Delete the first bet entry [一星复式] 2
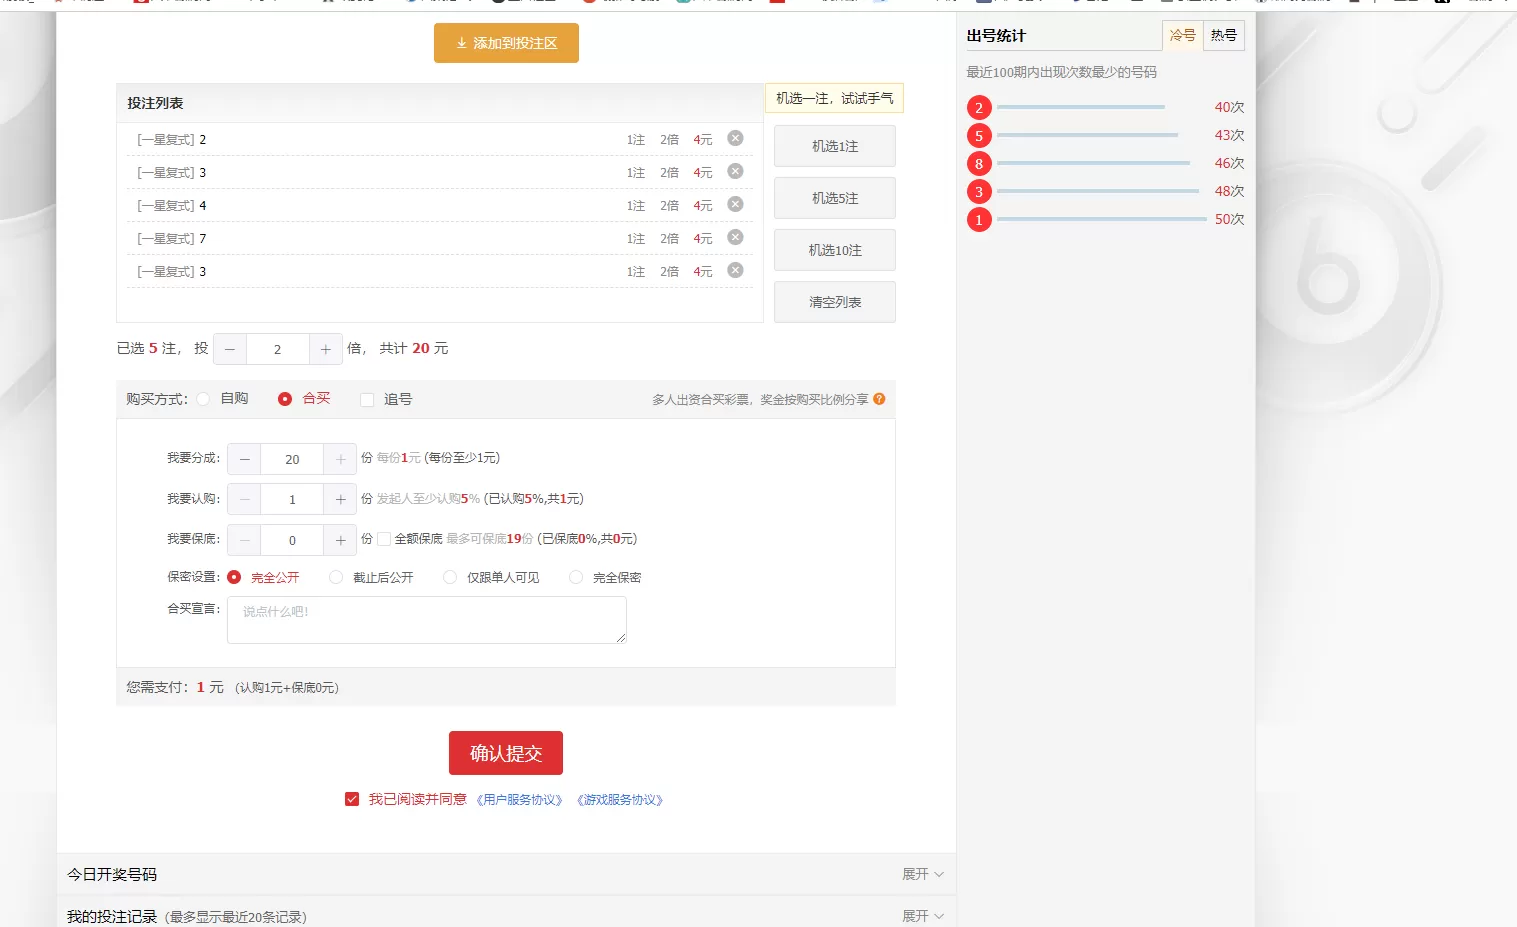Screen dimensions: 1517x927 734,138
